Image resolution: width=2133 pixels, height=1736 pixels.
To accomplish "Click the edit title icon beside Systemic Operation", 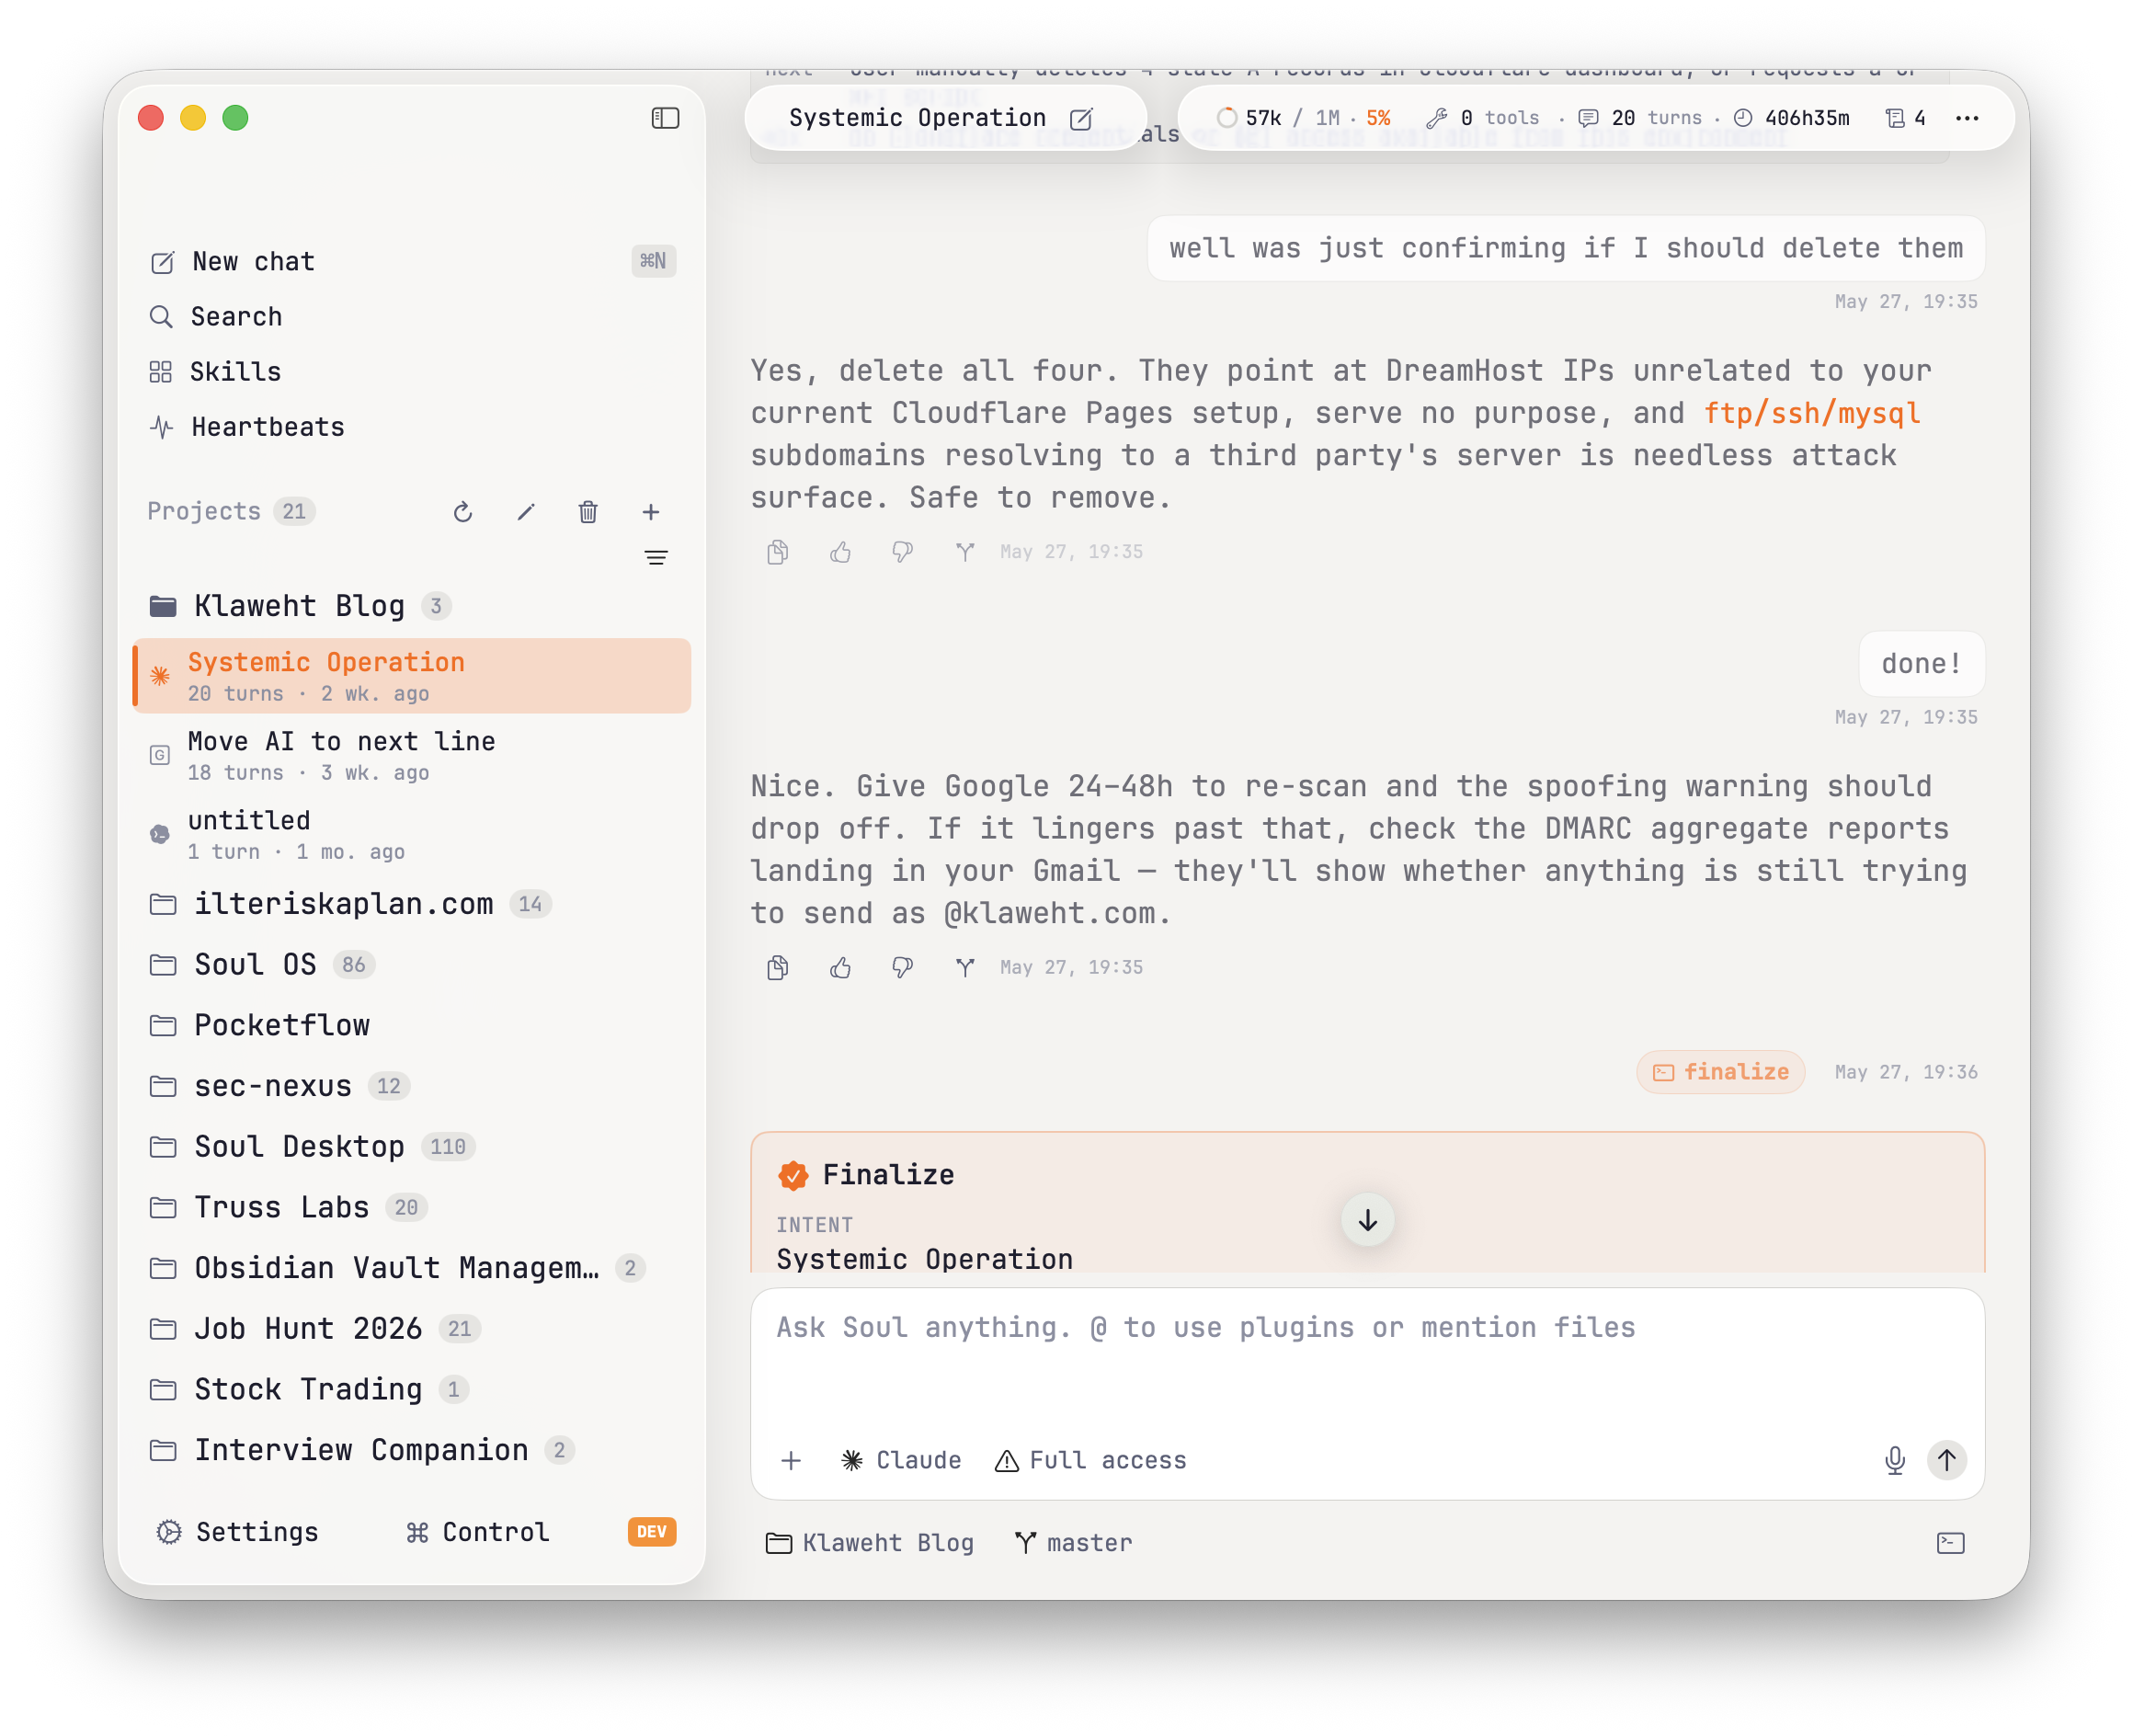I will click(x=1081, y=119).
